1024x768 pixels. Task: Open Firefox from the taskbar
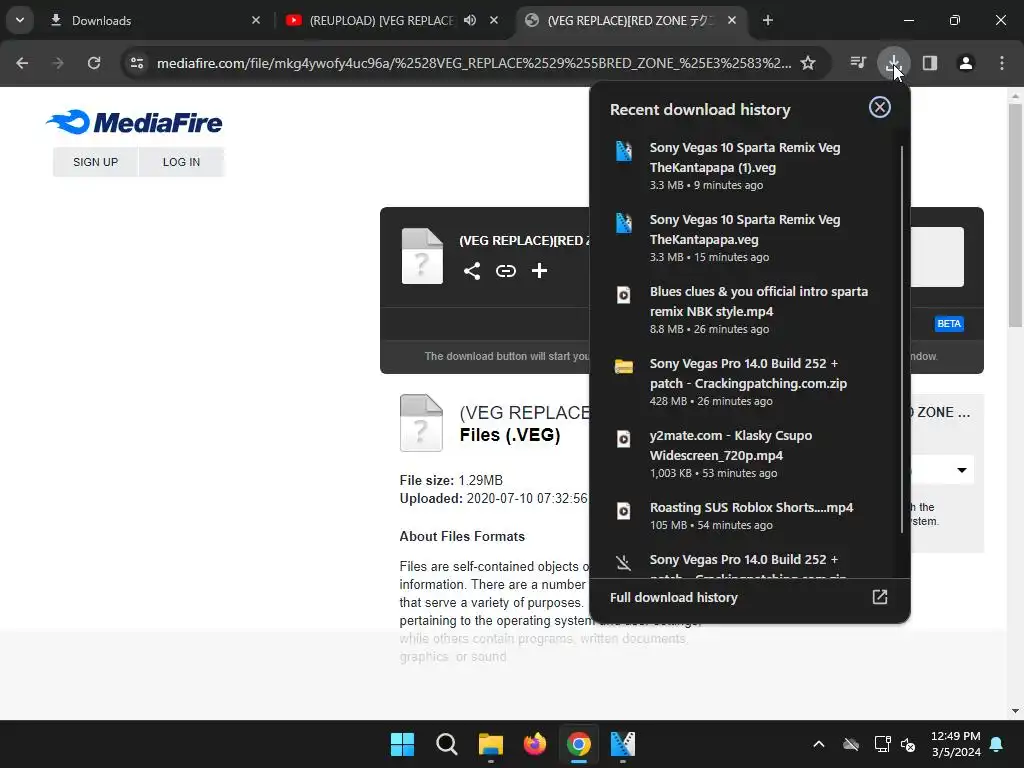pyautogui.click(x=535, y=744)
